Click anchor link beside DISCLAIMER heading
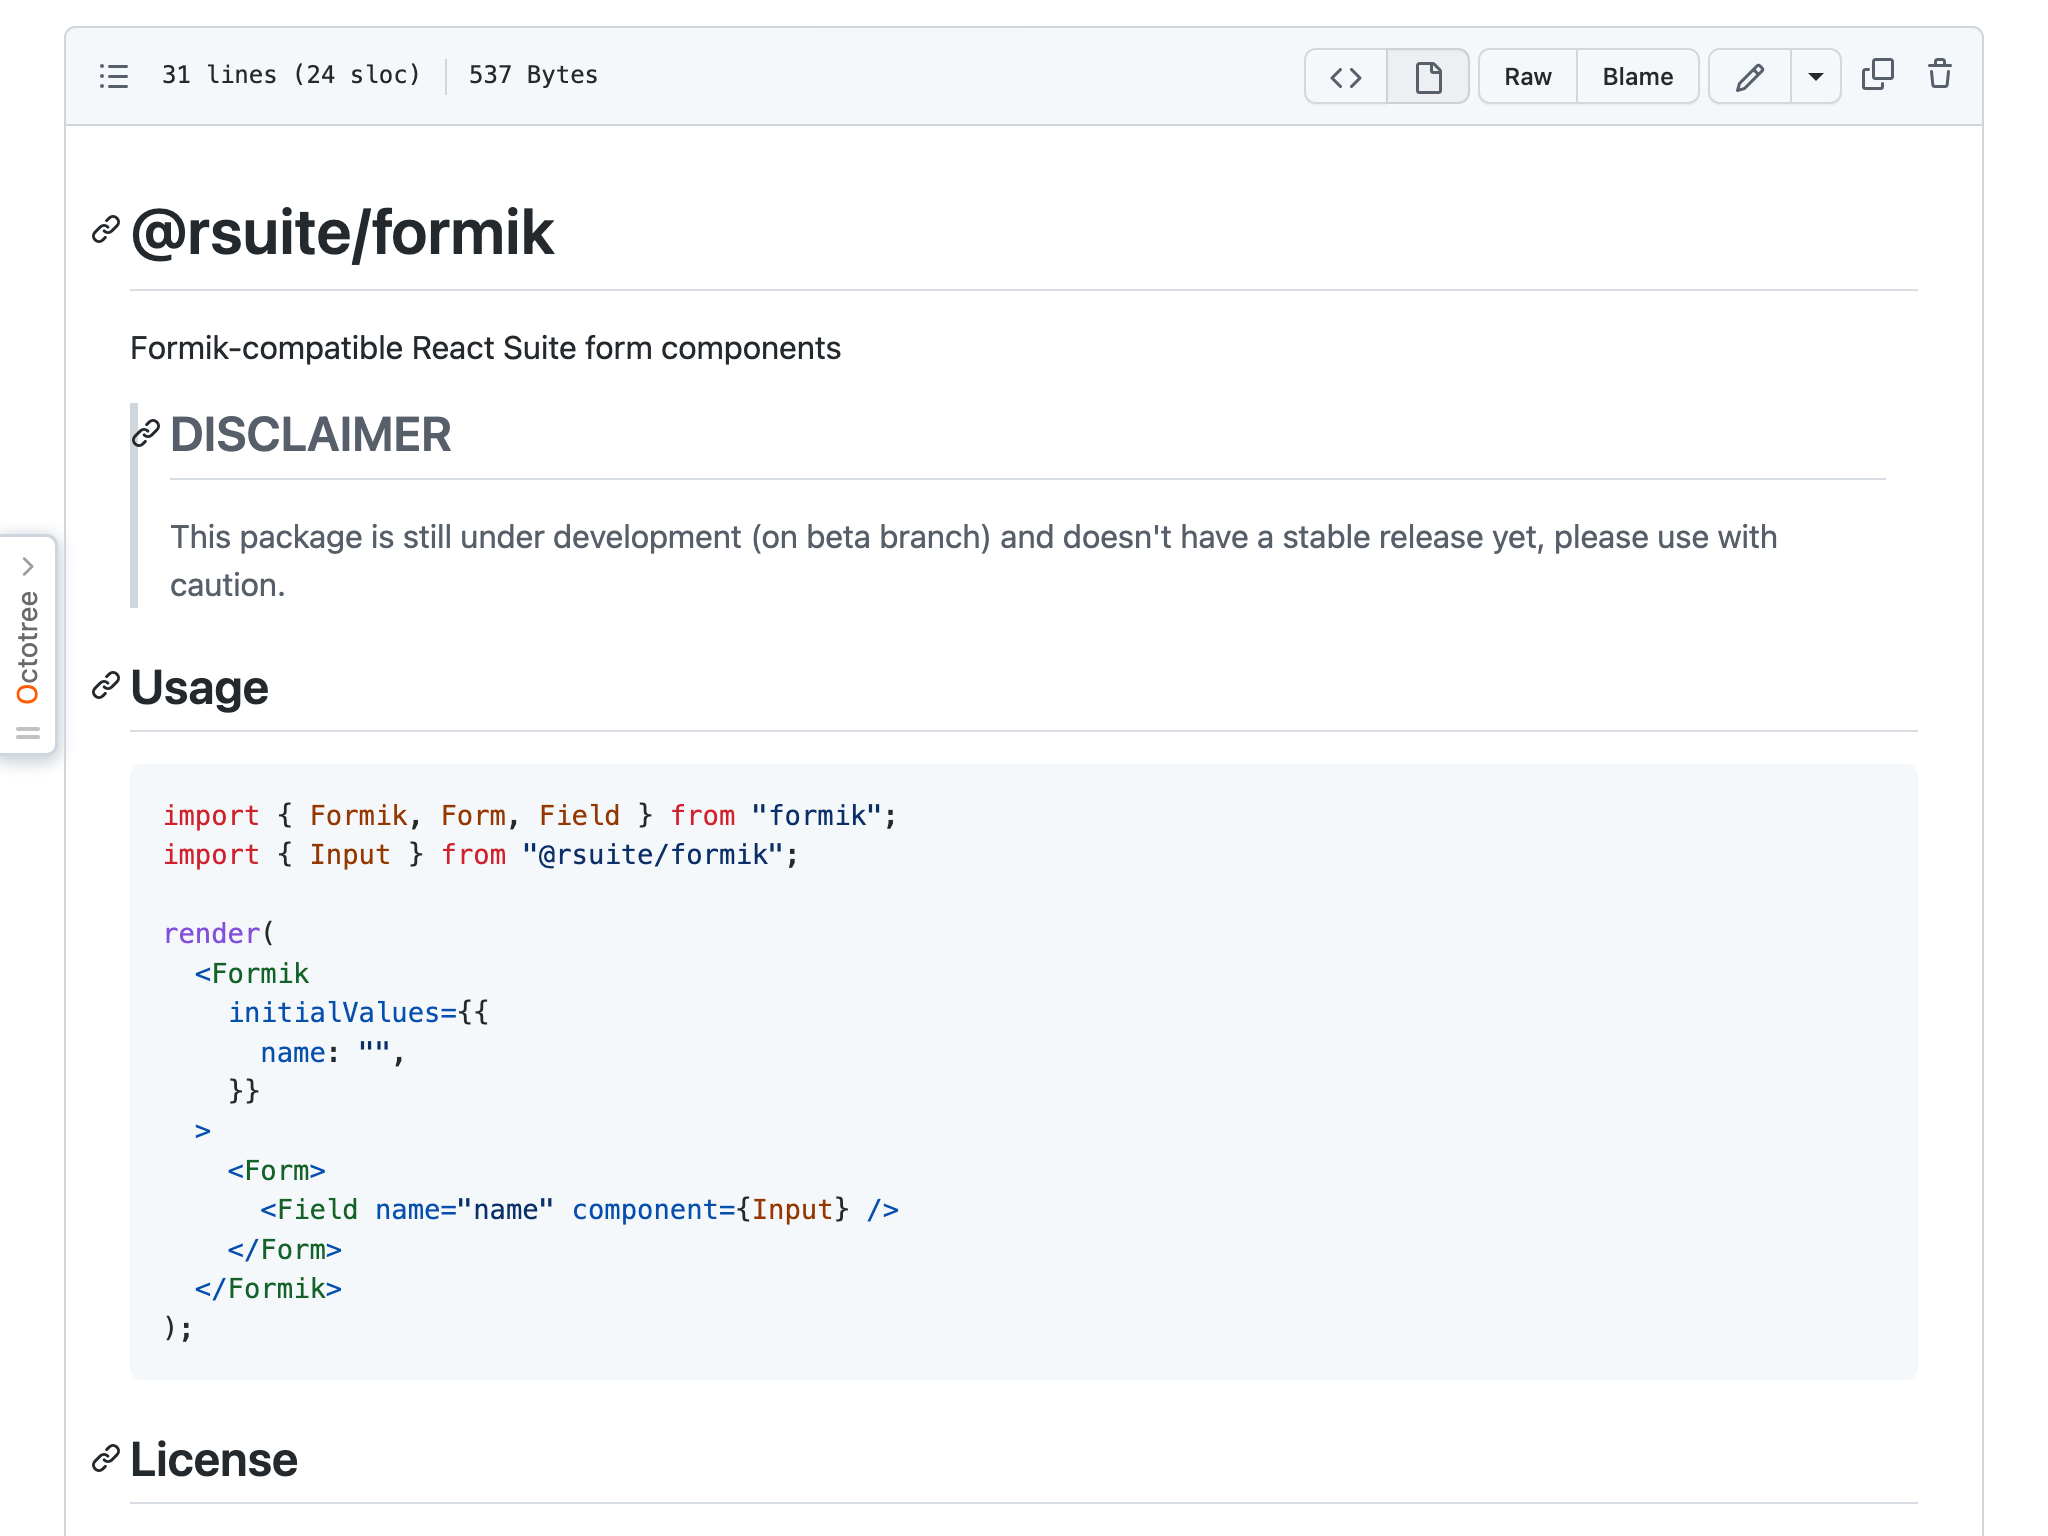This screenshot has width=2048, height=1536. pyautogui.click(x=146, y=434)
